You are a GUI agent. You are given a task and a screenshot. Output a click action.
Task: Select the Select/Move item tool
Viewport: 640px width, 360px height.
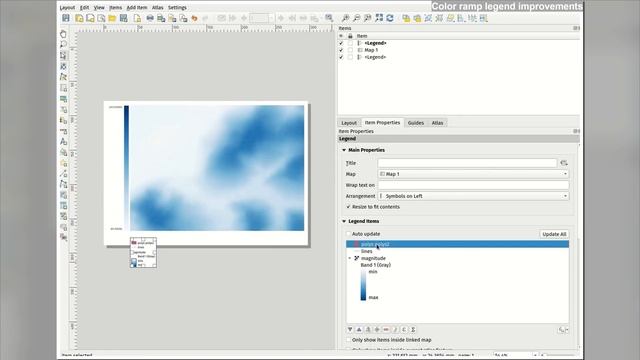pyautogui.click(x=63, y=55)
